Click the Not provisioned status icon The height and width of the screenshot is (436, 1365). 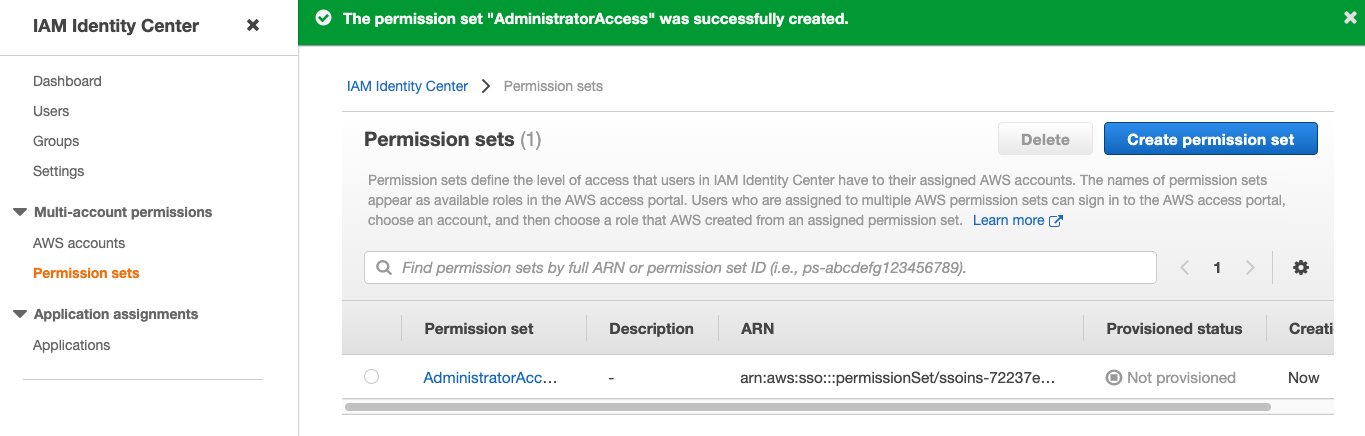pos(1114,378)
